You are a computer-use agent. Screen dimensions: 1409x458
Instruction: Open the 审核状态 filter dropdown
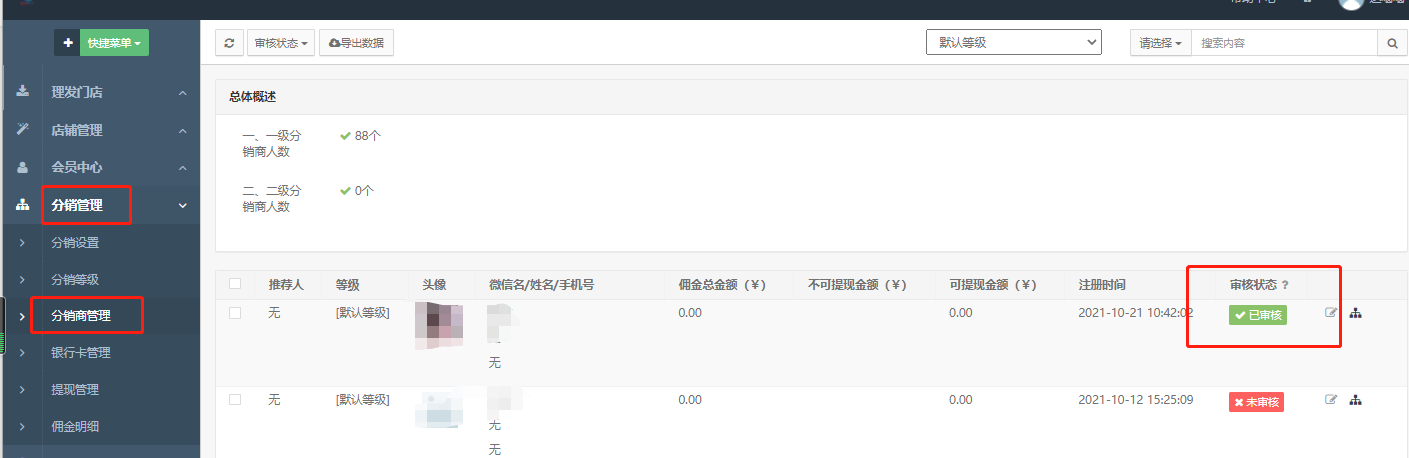point(281,43)
